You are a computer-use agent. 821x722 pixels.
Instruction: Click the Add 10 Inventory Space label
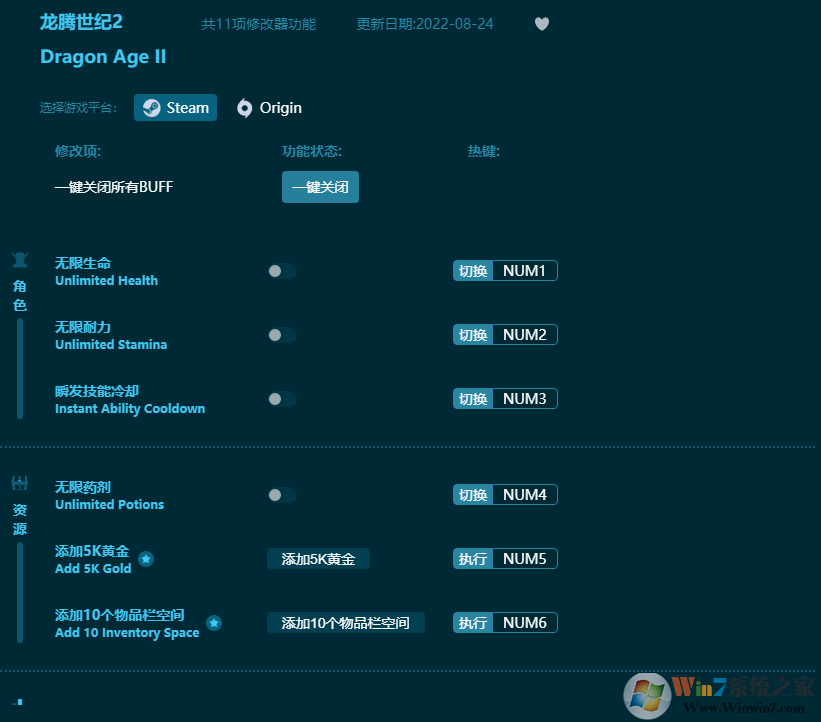[127, 632]
